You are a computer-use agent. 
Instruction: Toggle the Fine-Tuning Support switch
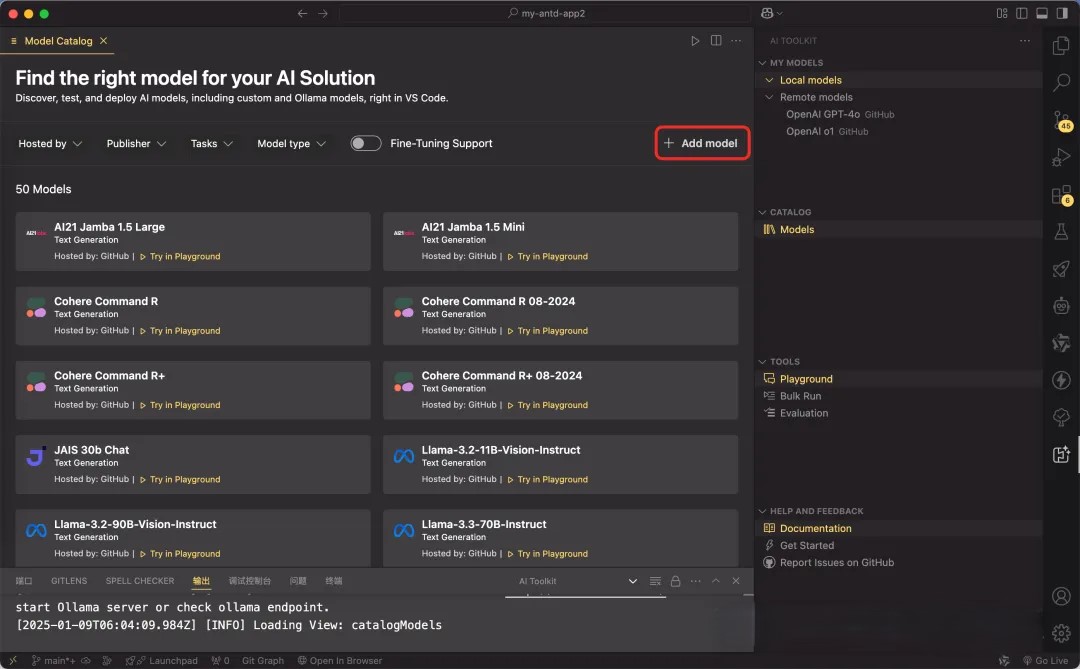click(365, 143)
